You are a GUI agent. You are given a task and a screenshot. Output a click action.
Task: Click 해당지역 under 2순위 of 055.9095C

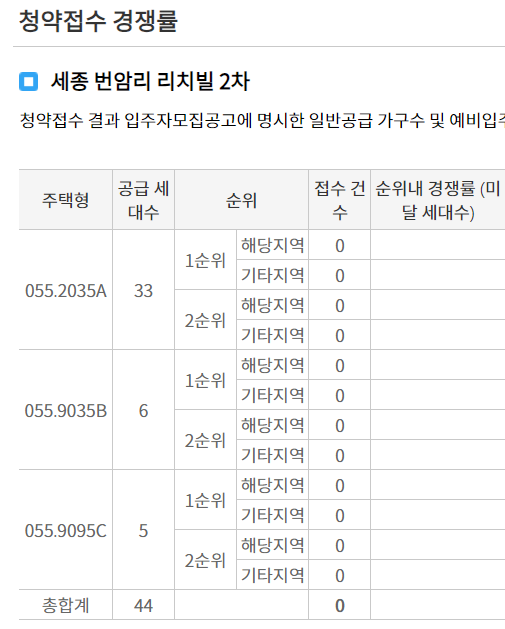pos(272,545)
